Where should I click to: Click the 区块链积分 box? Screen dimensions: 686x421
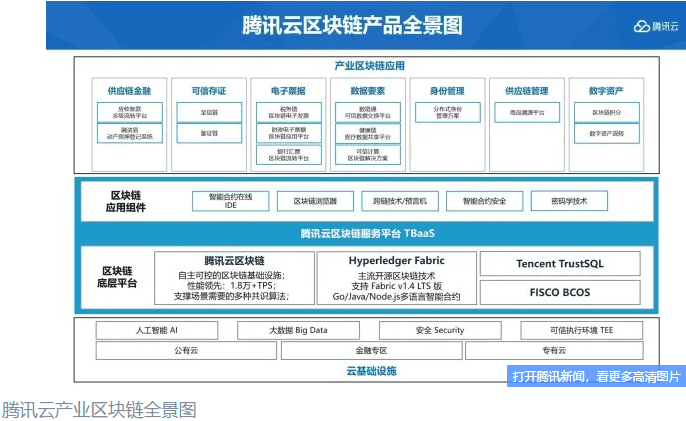pos(607,112)
